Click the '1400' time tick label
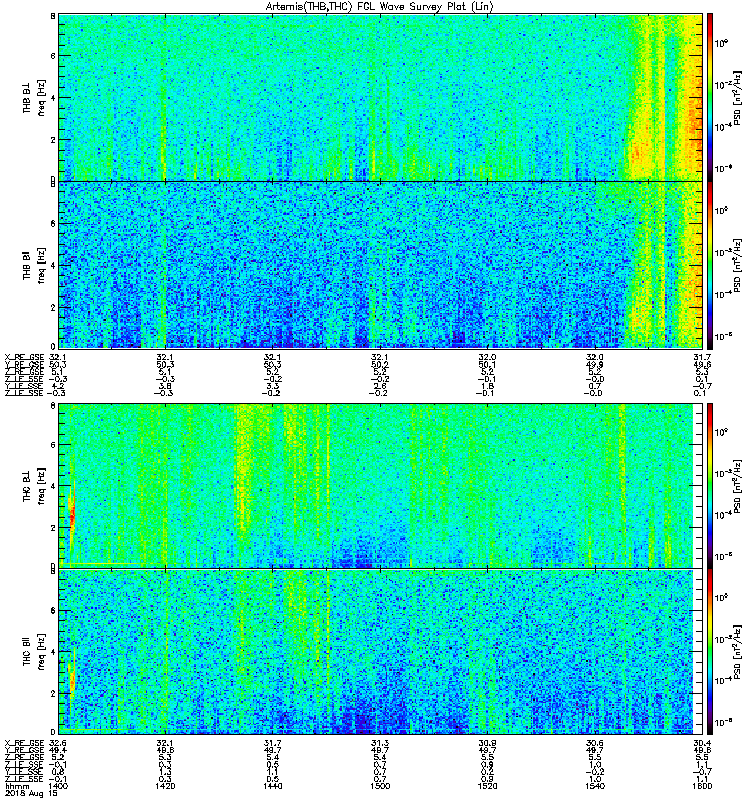Screen dimensions: 750x800 [x=58, y=786]
